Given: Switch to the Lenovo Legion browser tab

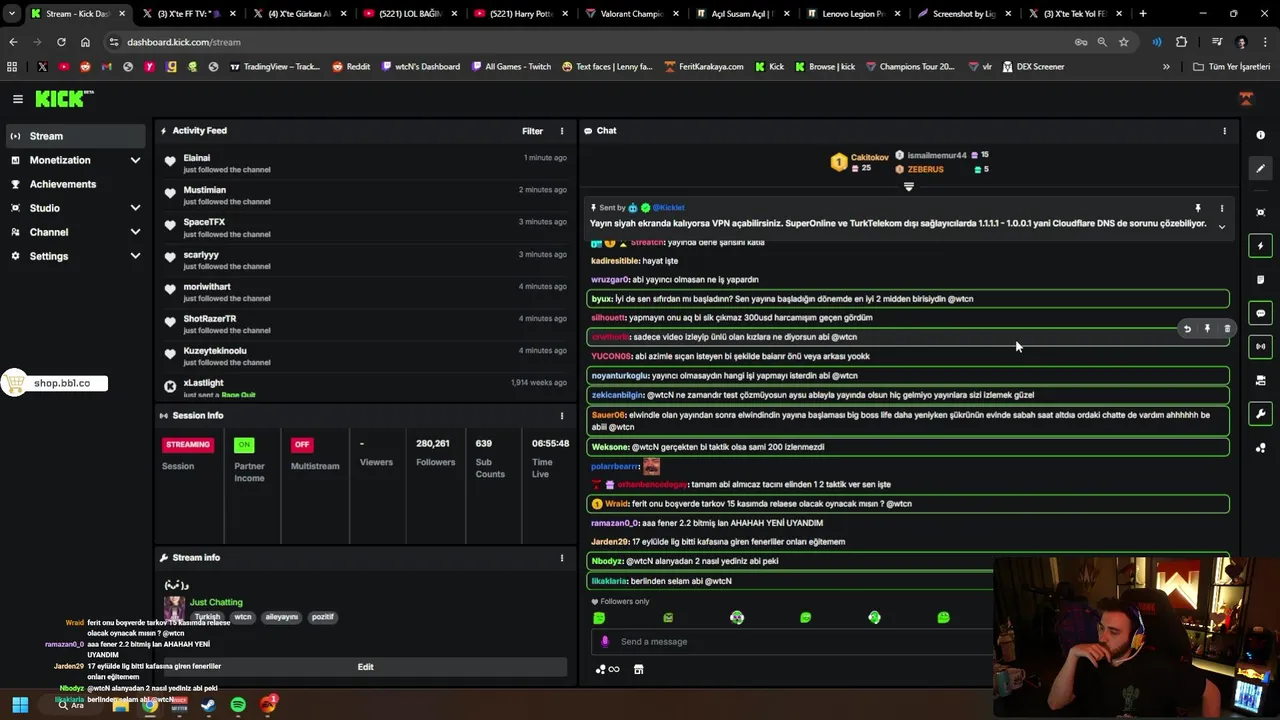Looking at the screenshot, I should click(x=852, y=14).
